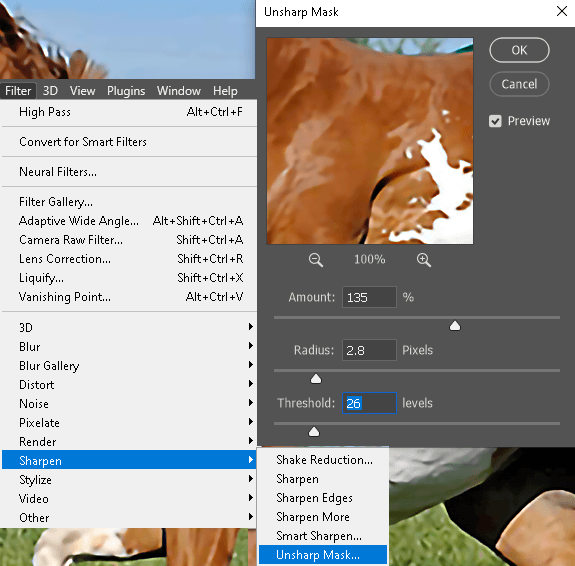
Task: Click the Unsharp Mask preview thumbnail
Action: pyautogui.click(x=370, y=141)
